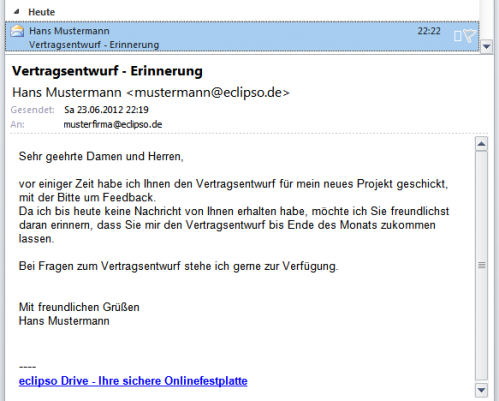Click the 'An:' label
The image size is (499, 401).
(17, 124)
